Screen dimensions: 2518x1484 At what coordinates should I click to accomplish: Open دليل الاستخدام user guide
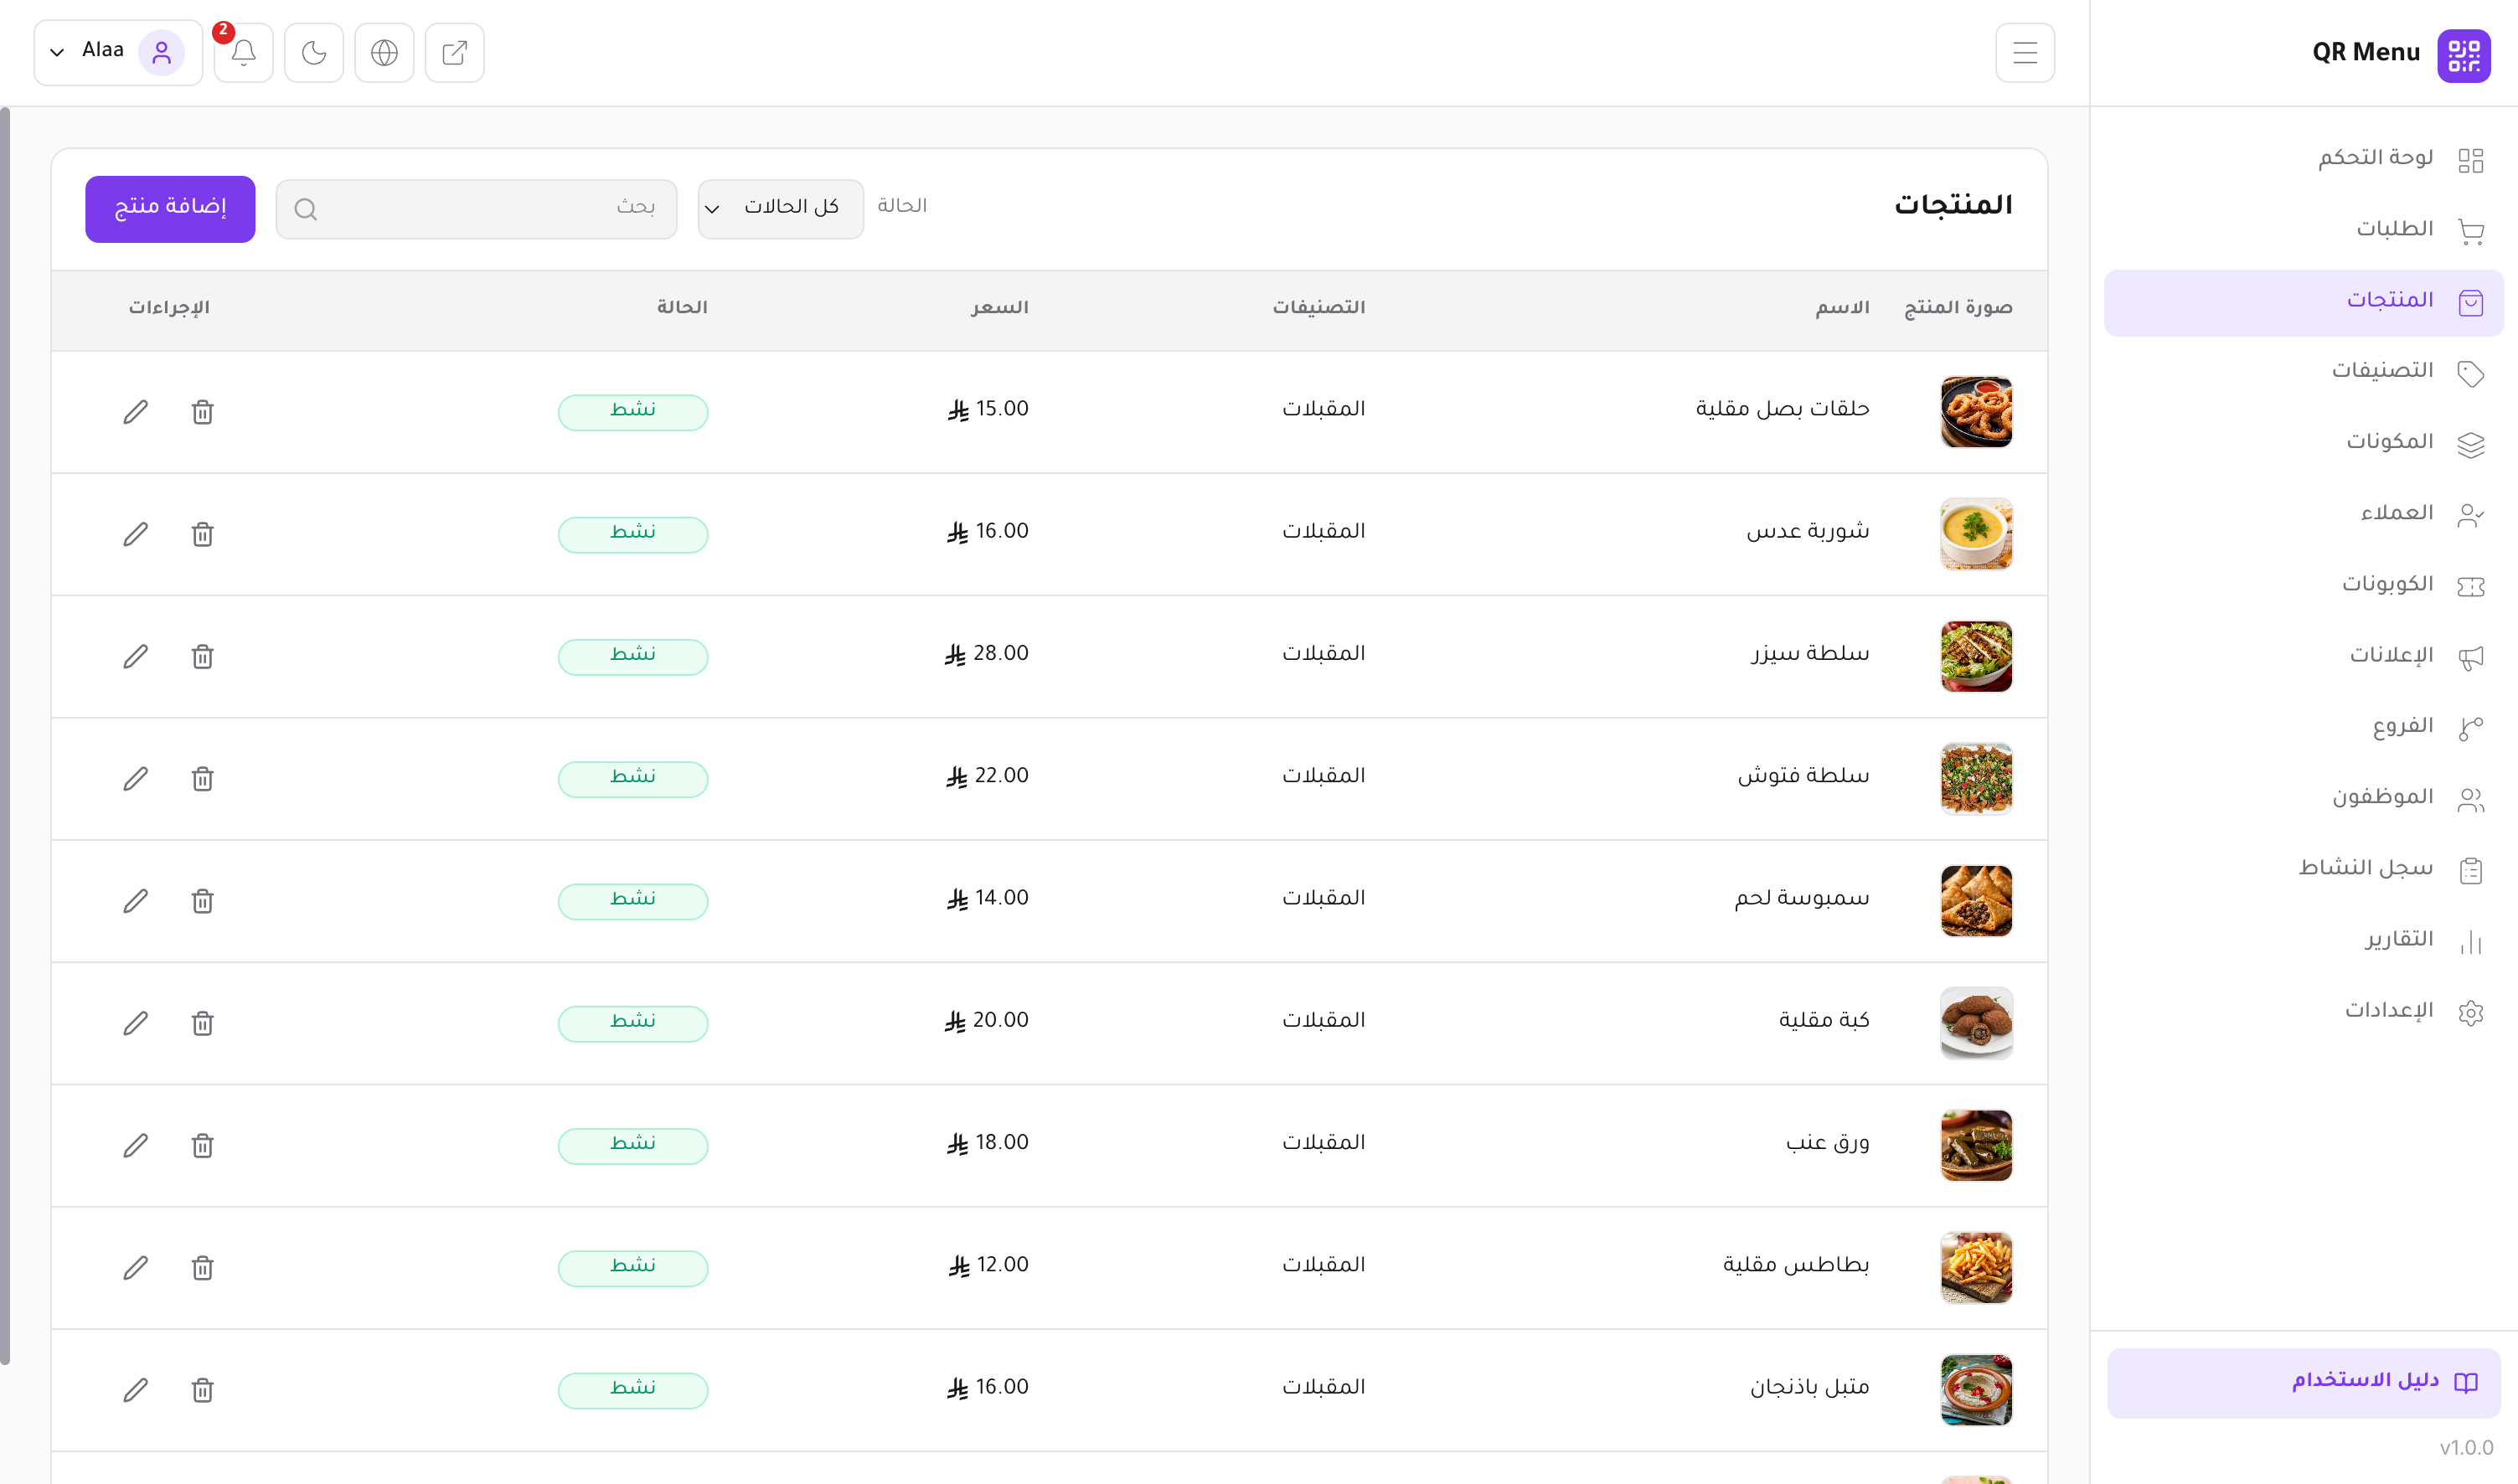coord(2304,1383)
